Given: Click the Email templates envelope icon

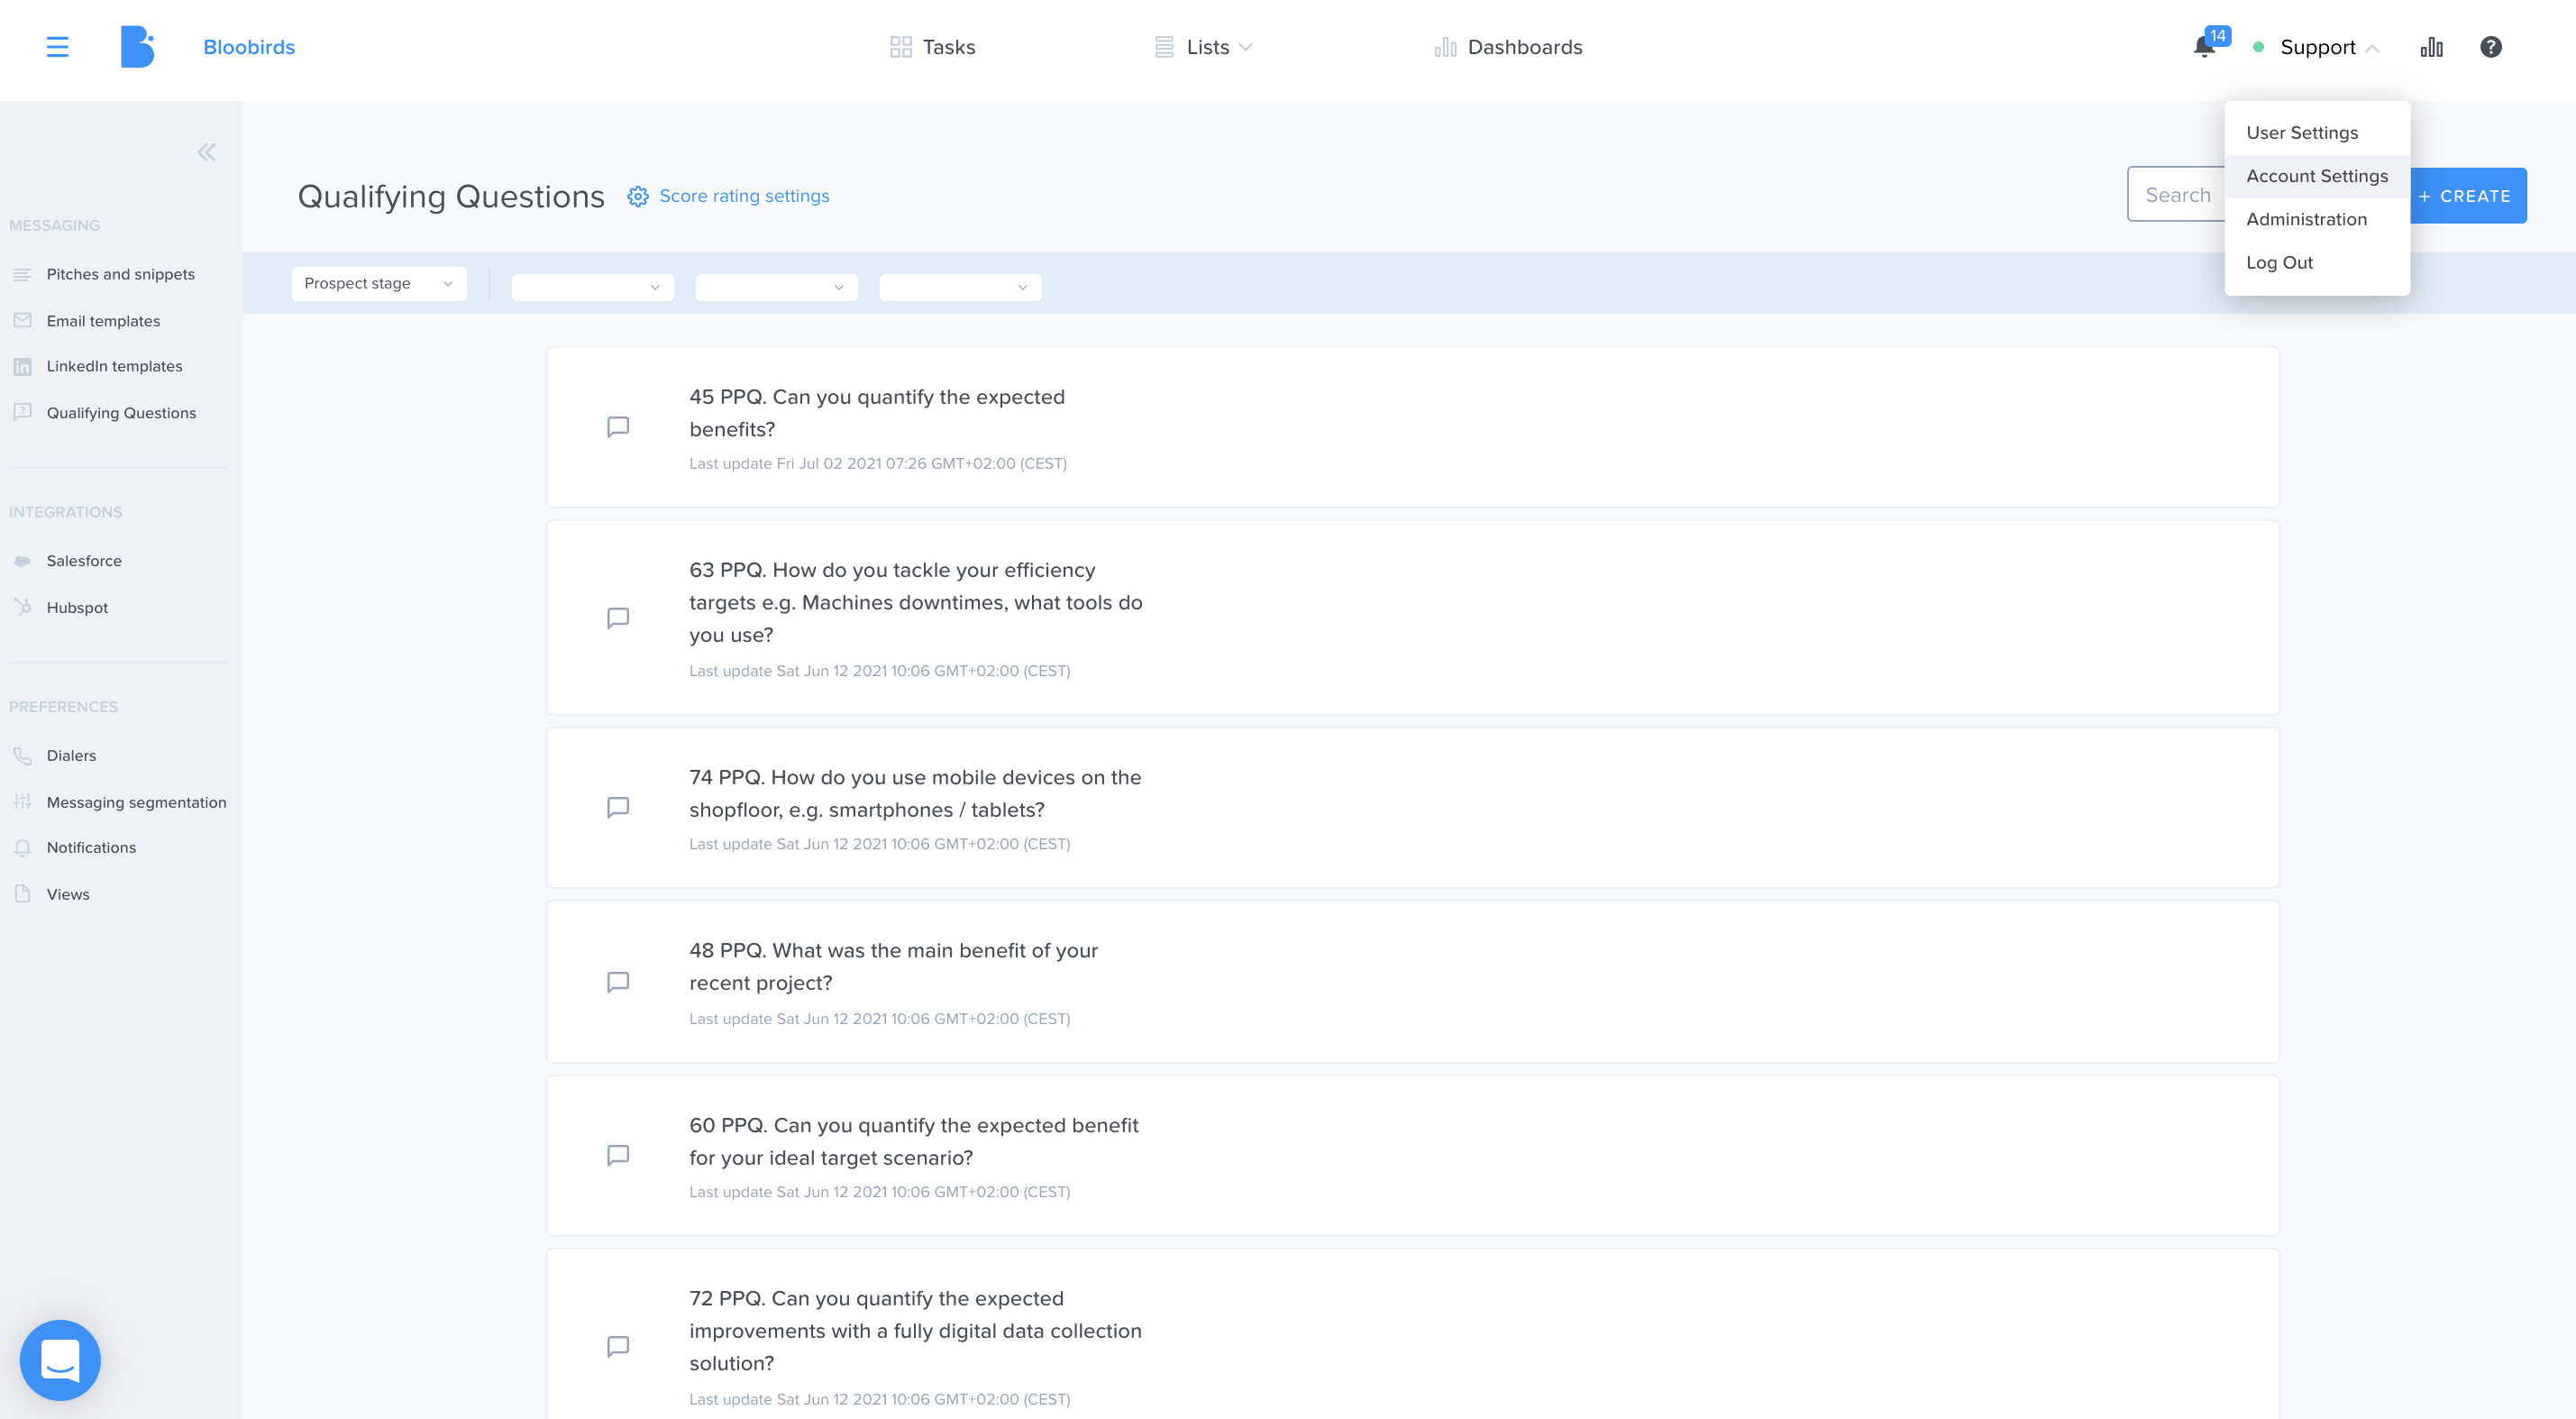Looking at the screenshot, I should point(22,320).
